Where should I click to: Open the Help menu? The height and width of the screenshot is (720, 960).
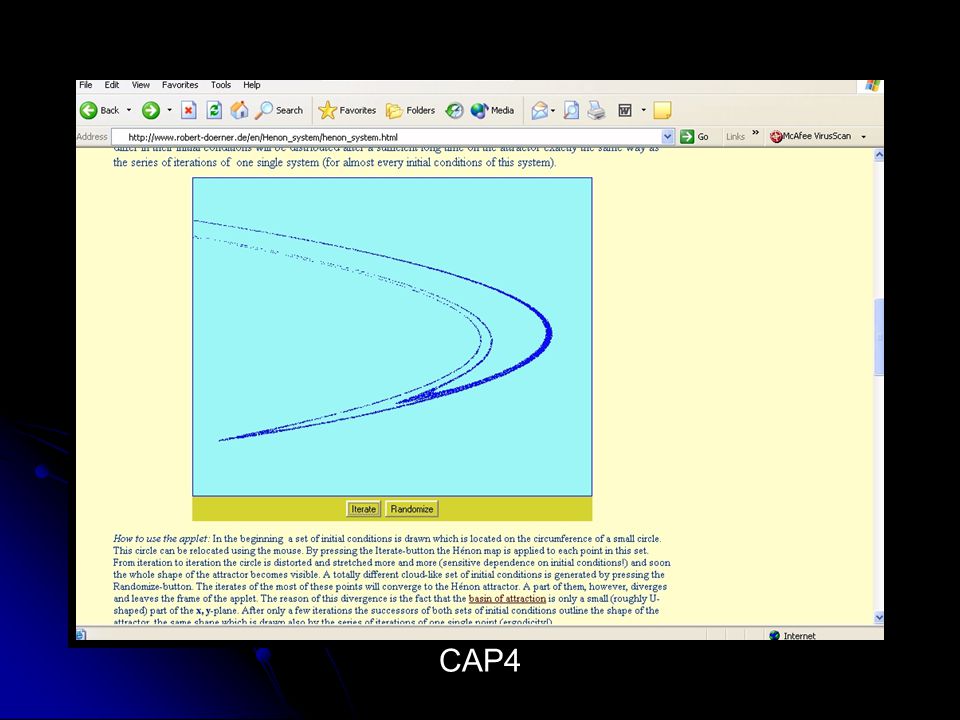click(252, 85)
